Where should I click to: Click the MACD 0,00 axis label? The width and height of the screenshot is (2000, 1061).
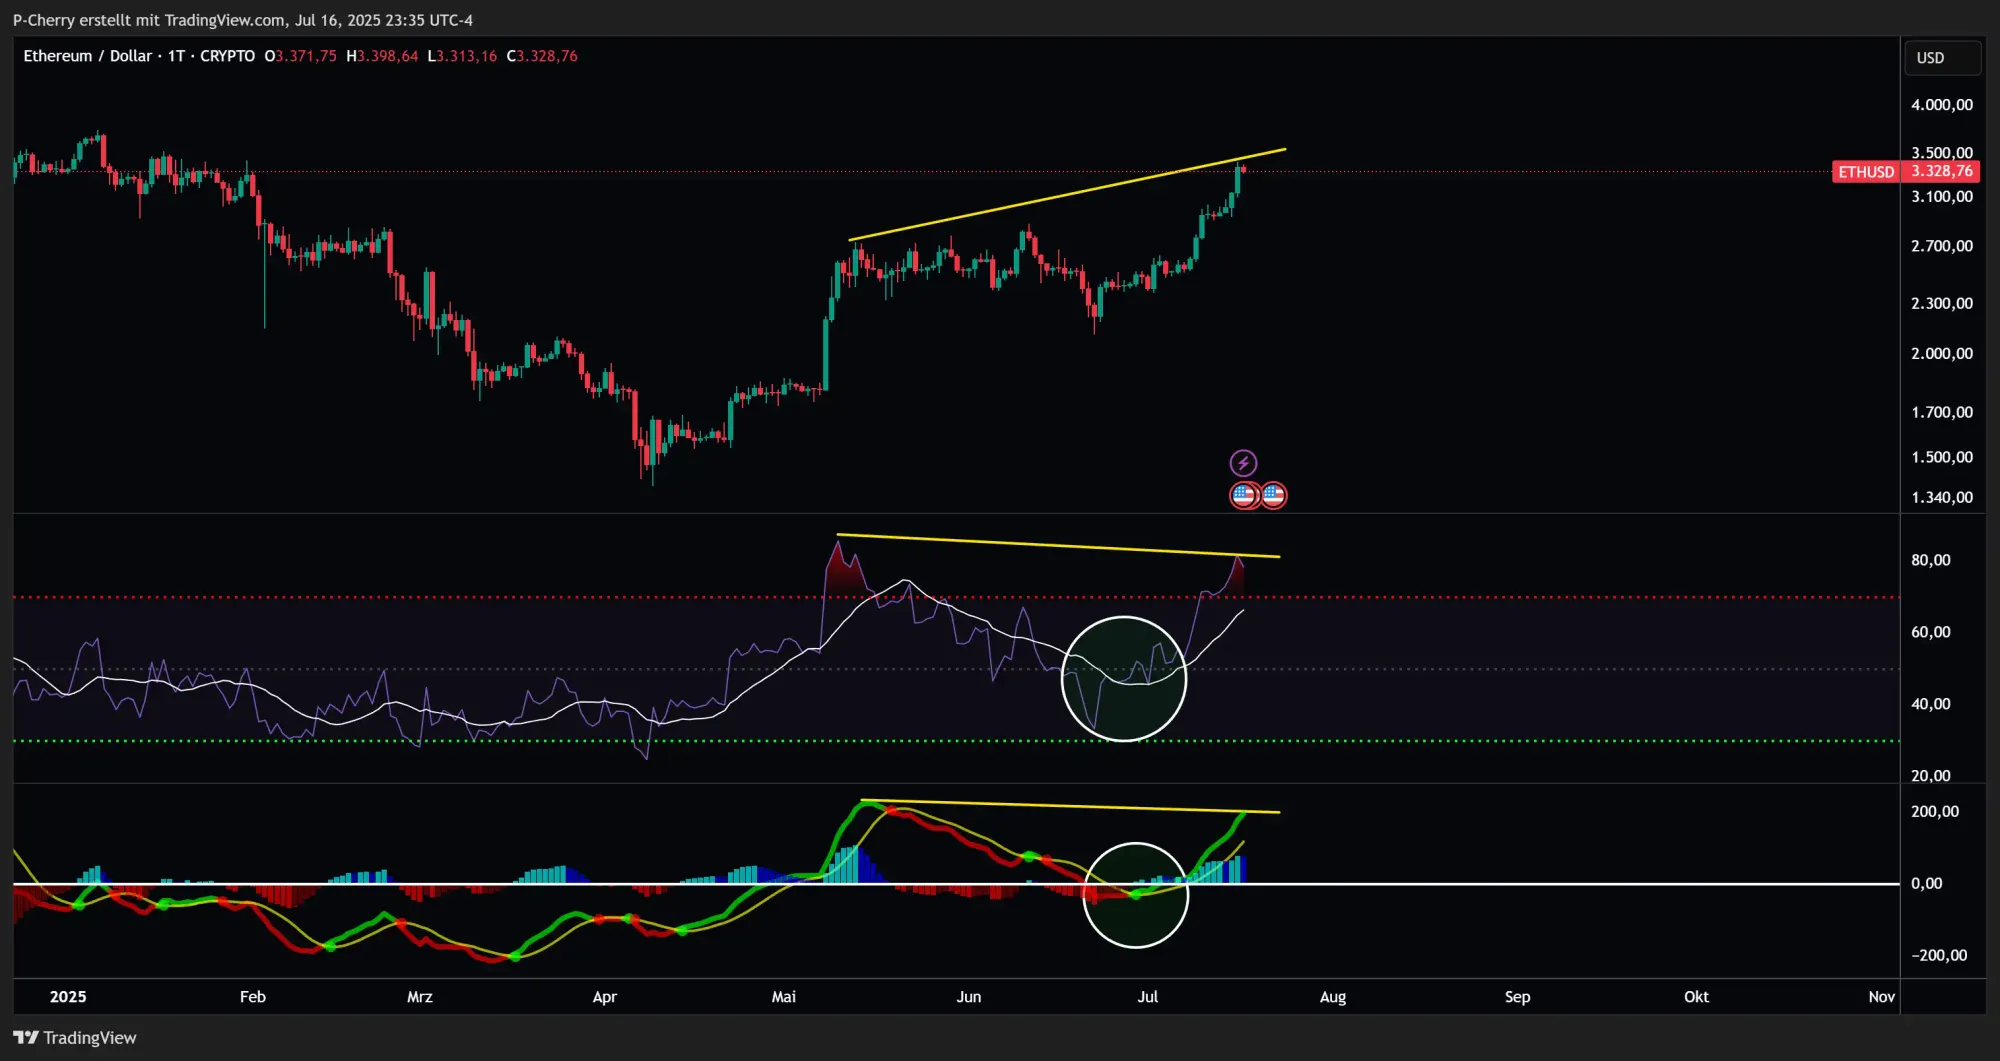[x=1926, y=884]
